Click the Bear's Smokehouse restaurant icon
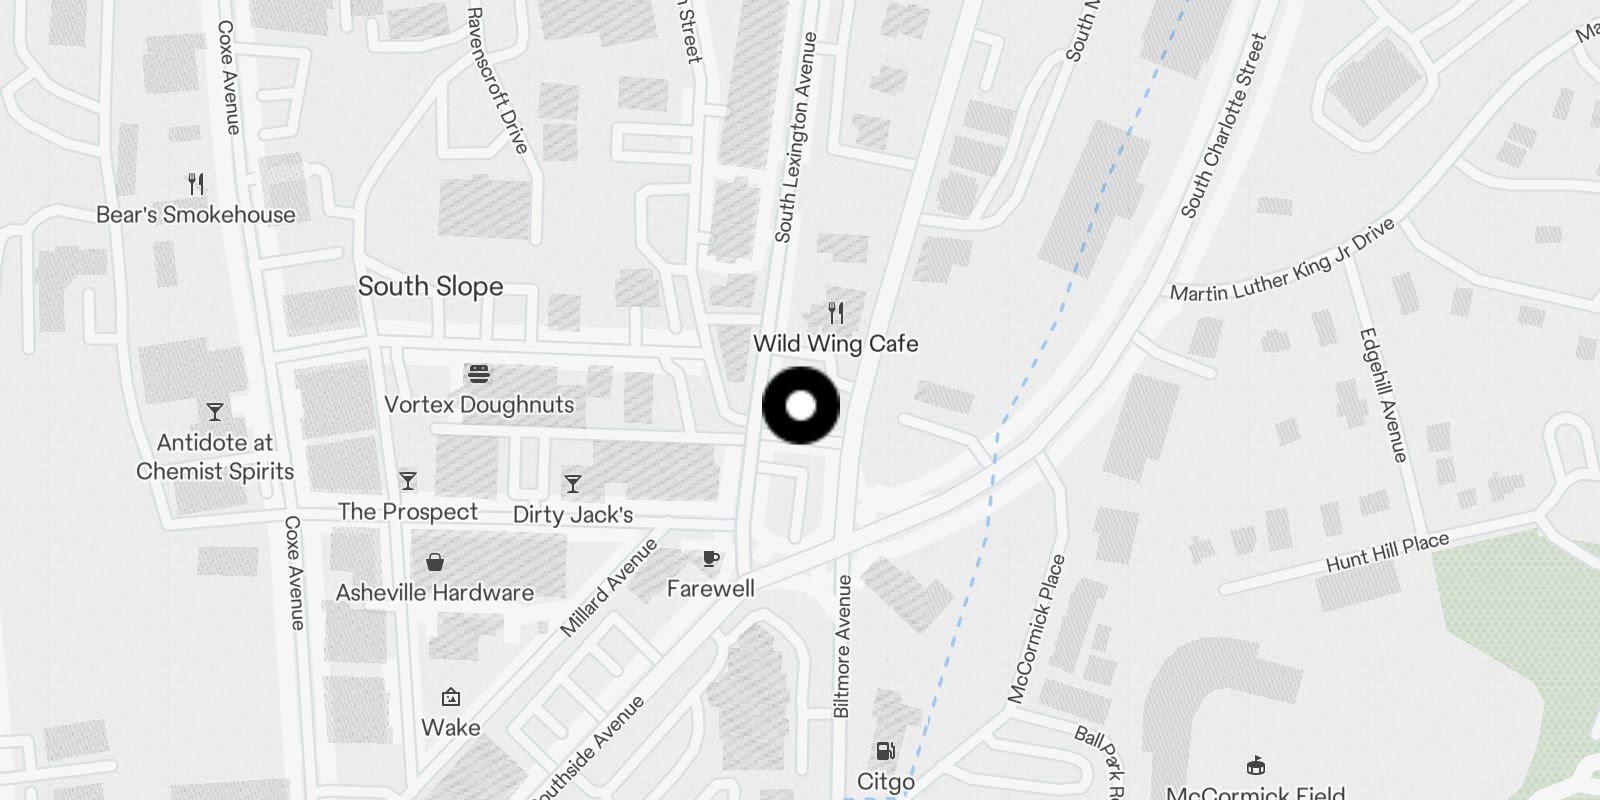 (x=196, y=184)
